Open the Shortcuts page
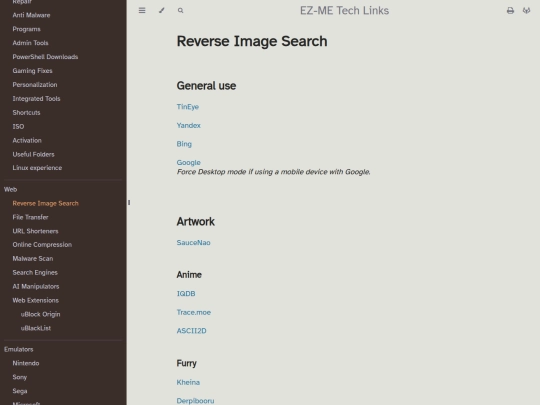 pyautogui.click(x=26, y=113)
